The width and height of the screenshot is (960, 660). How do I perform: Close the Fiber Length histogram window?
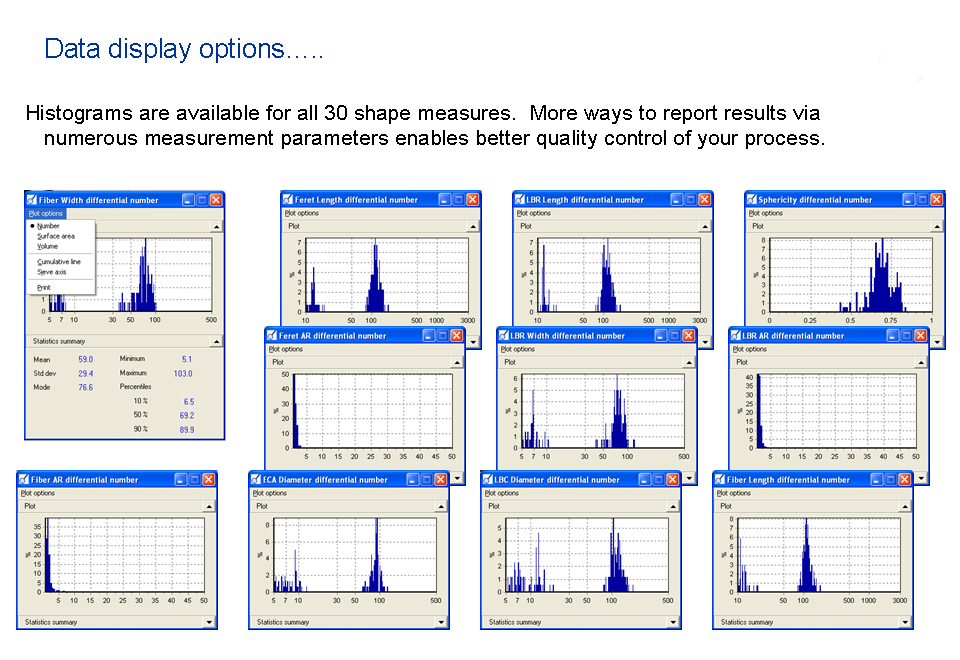pos(908,480)
